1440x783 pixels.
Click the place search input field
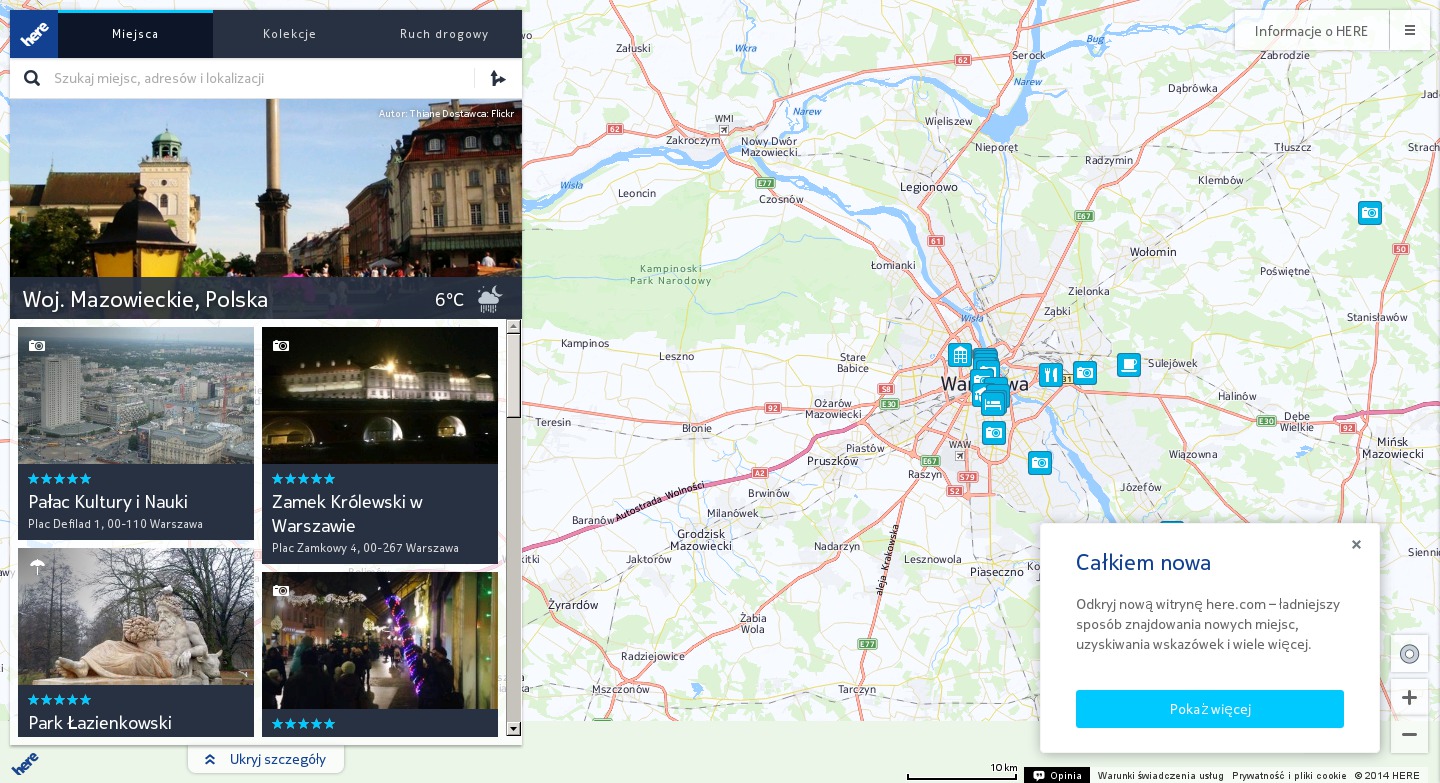tap(260, 78)
